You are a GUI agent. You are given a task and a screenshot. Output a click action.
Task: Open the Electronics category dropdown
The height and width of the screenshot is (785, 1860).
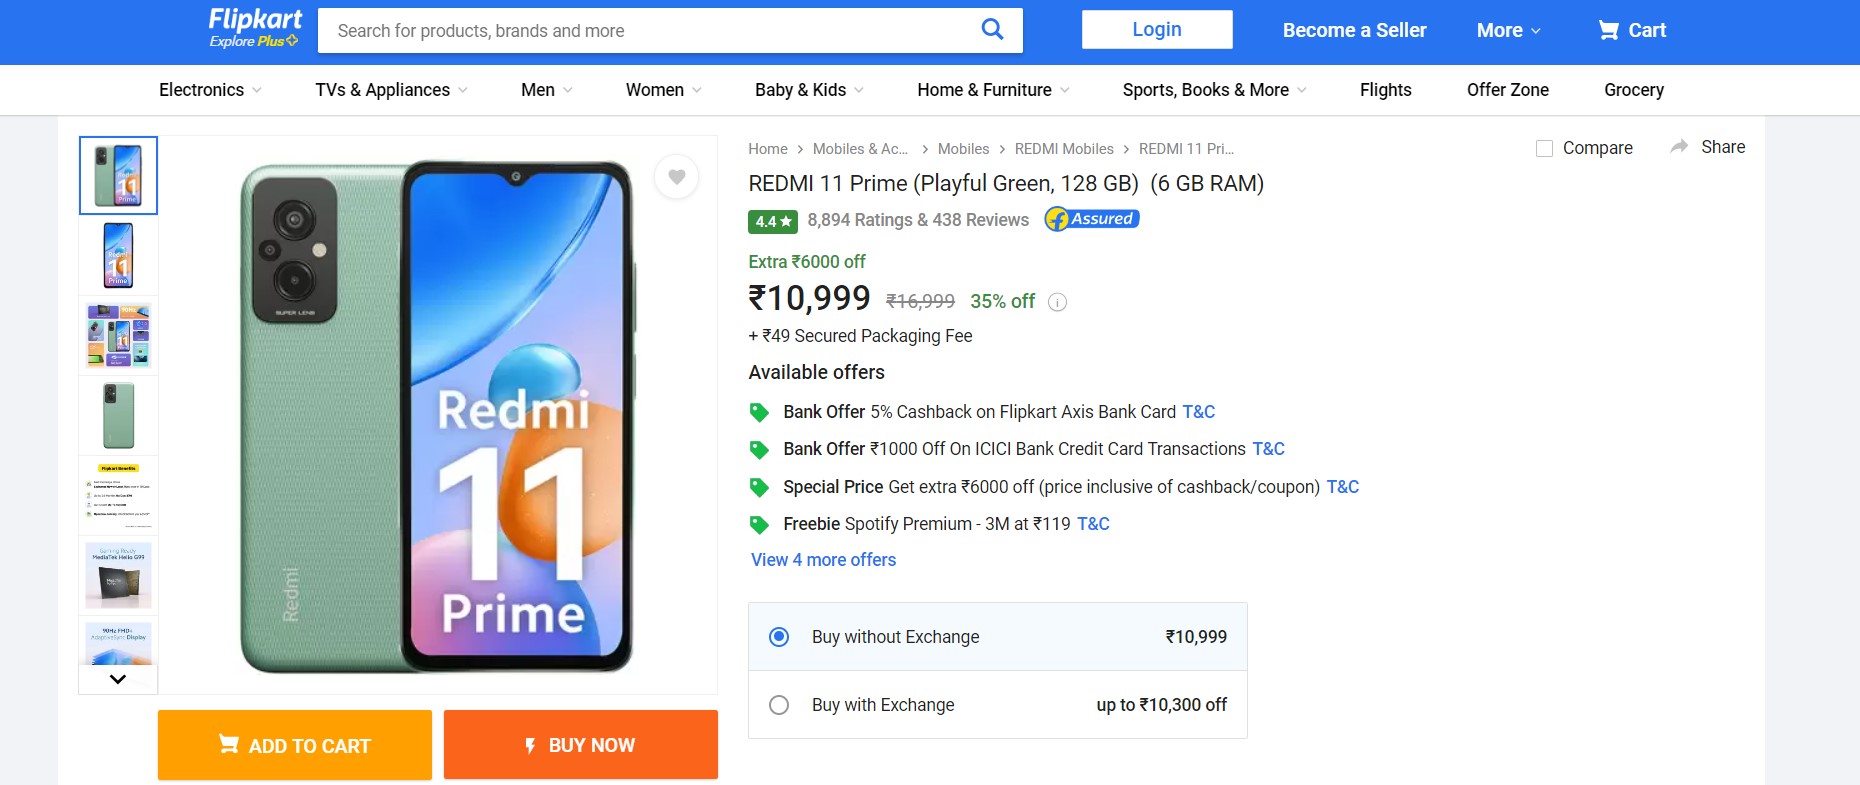point(210,90)
